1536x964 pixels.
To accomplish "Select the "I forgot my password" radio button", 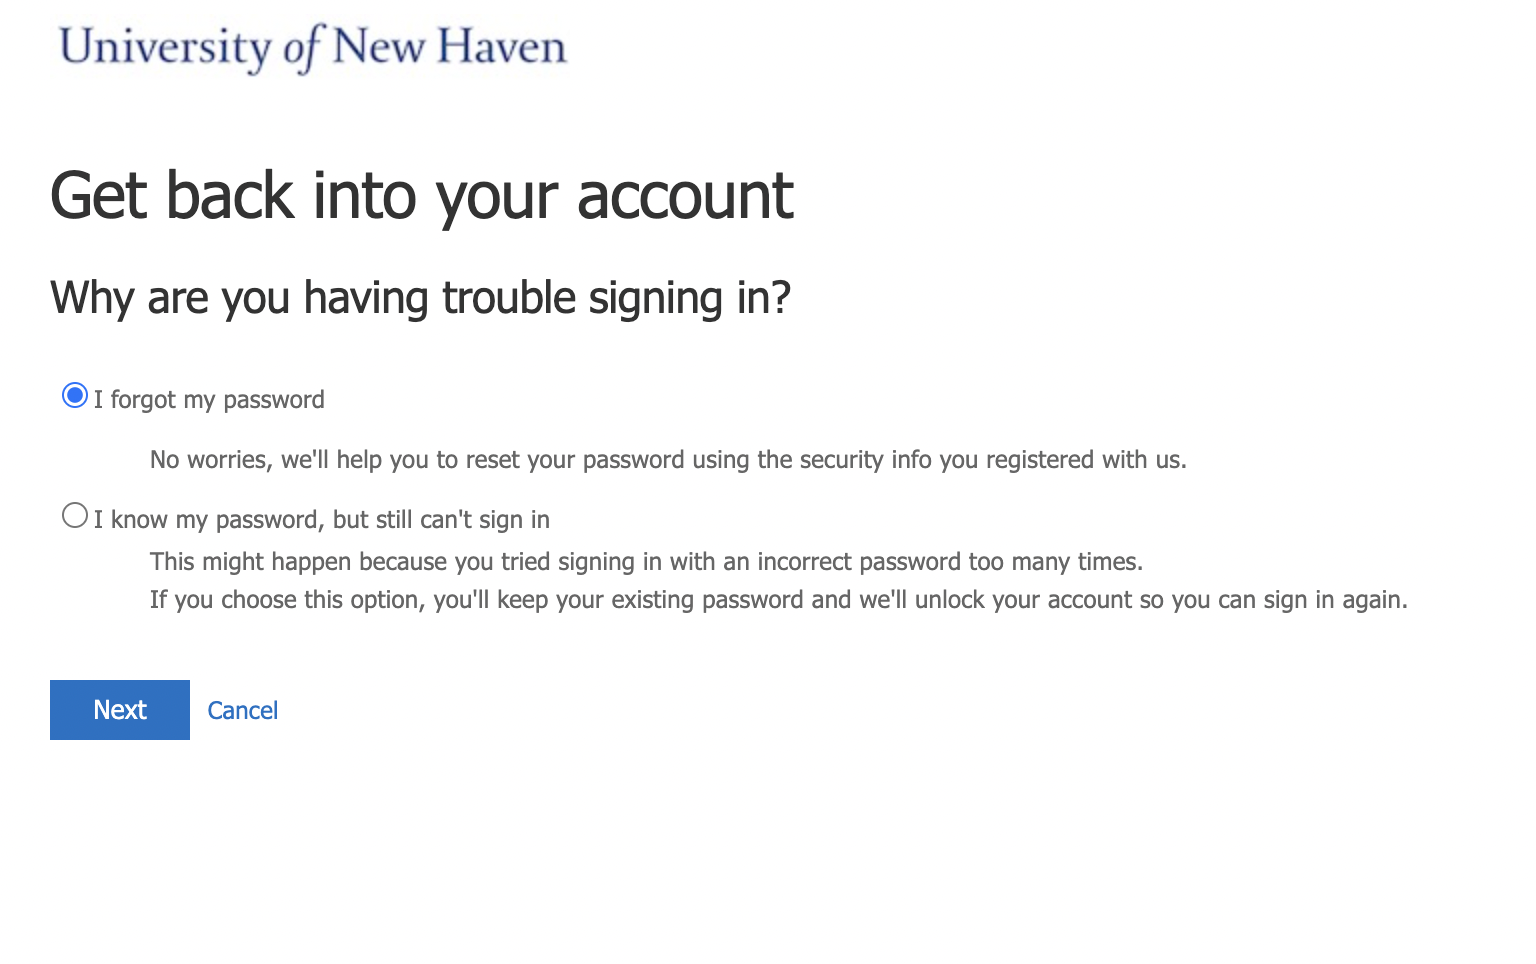I will point(75,396).
